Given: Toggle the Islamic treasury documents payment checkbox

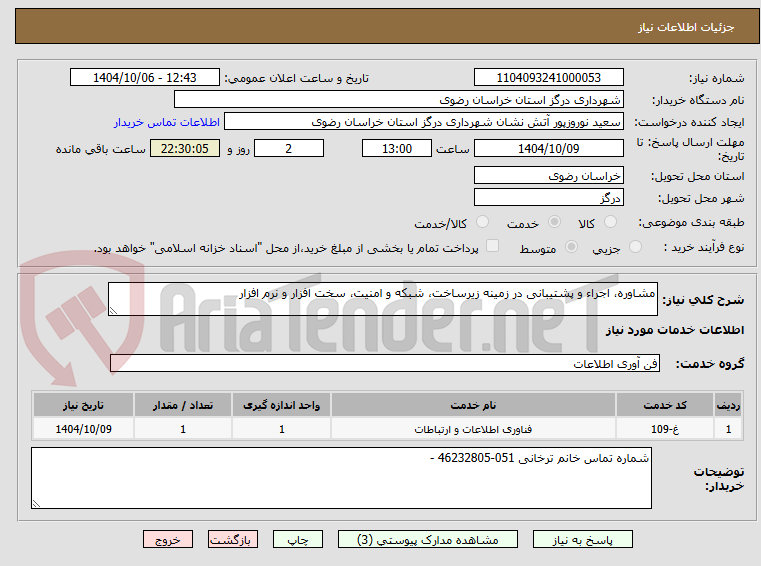Looking at the screenshot, I should click(493, 246).
